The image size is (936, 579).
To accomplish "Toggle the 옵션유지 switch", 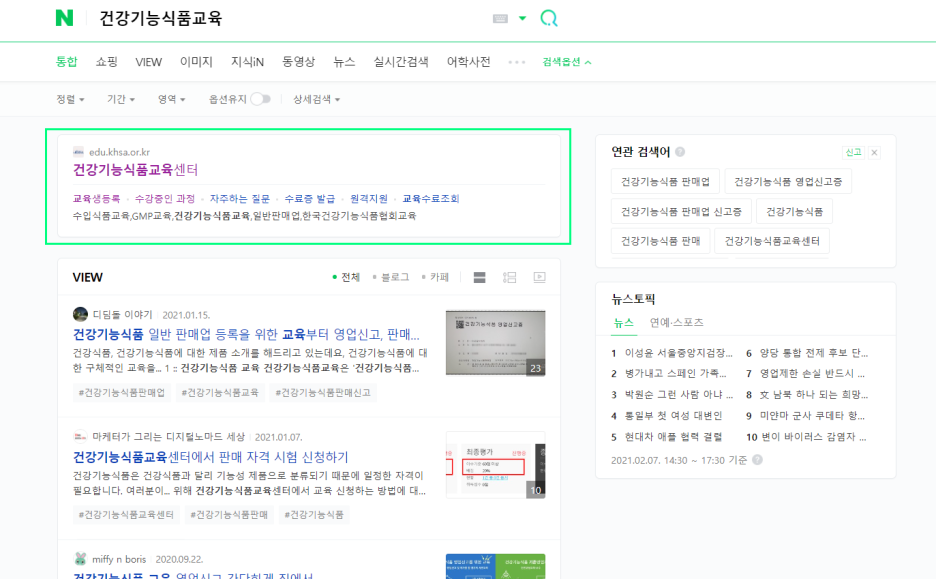I will click(x=260, y=99).
